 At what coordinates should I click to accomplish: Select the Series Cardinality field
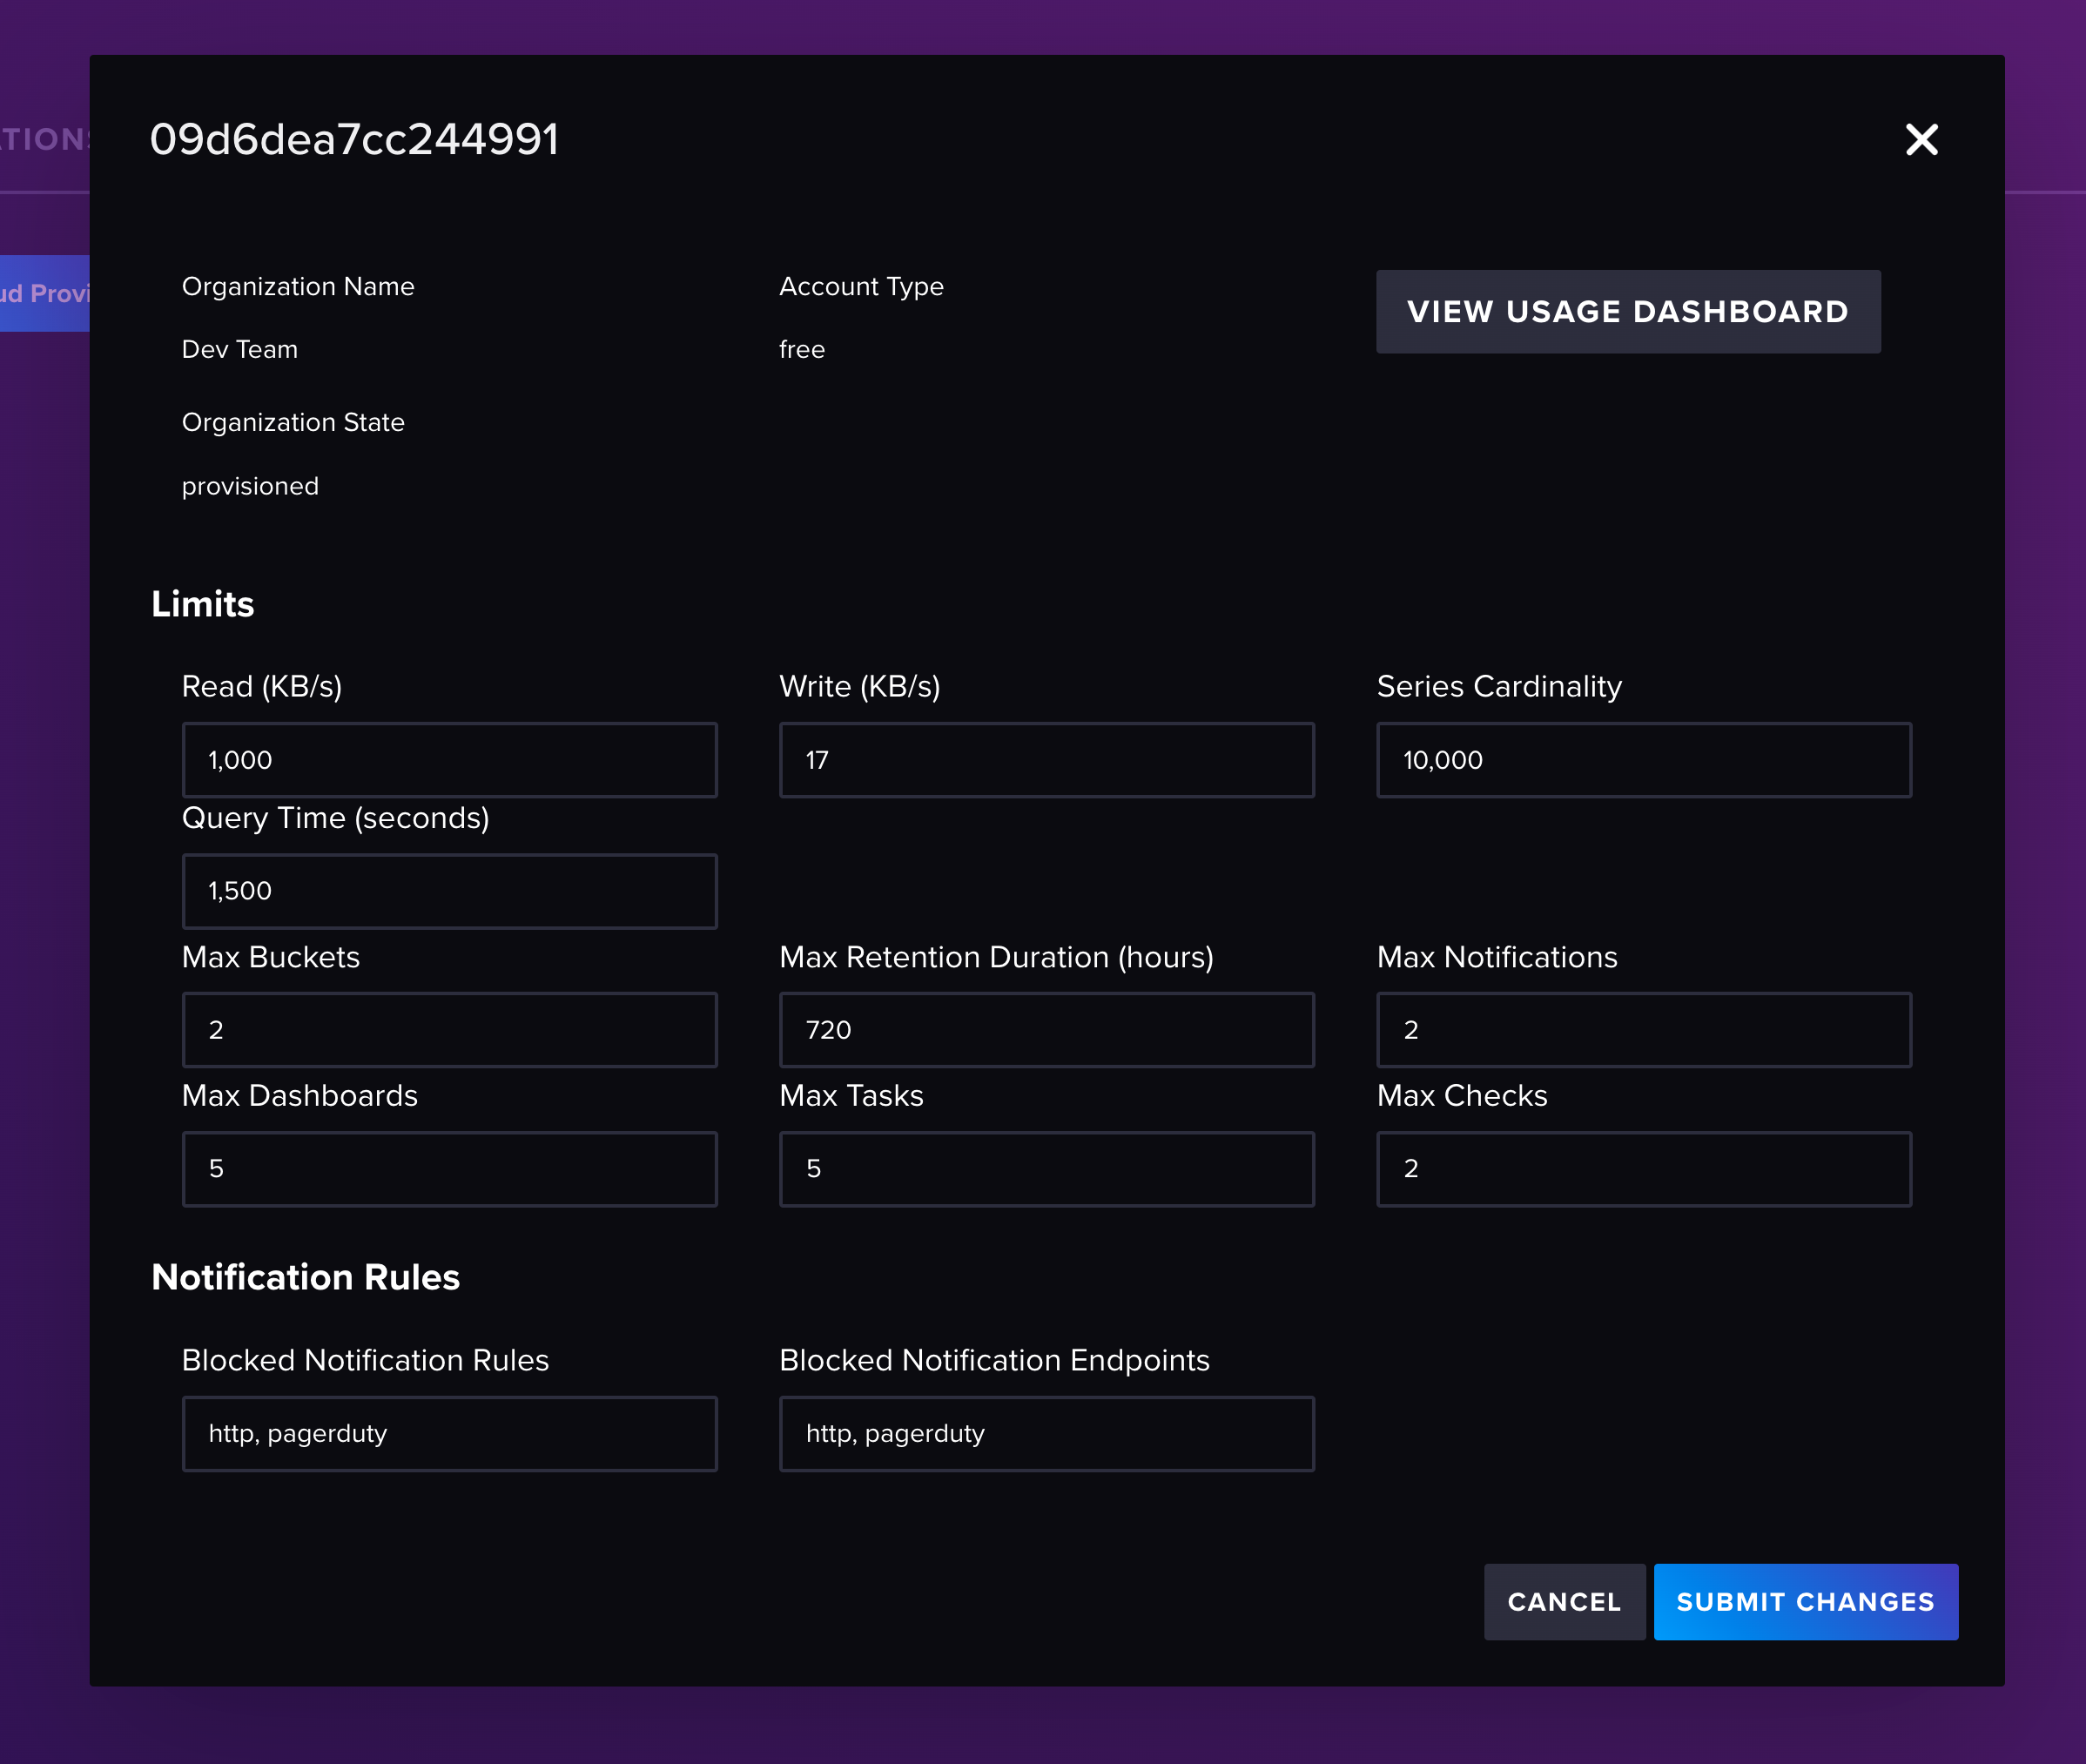(x=1643, y=760)
